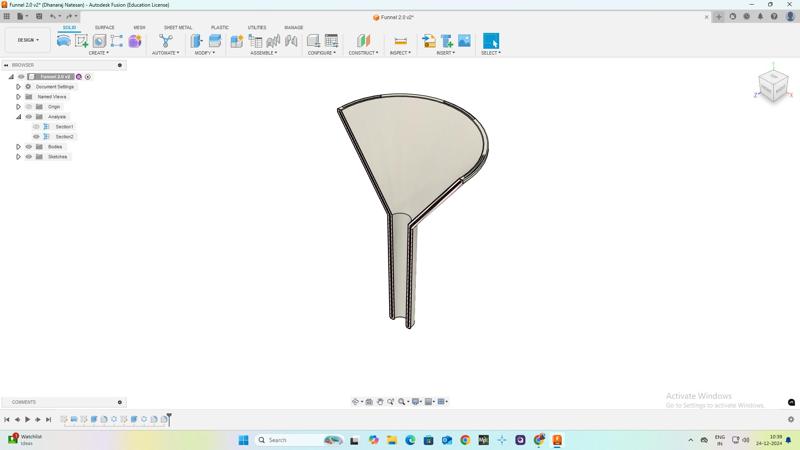Open the Display Settings monitor icon
This screenshot has width=800, height=450.
(x=416, y=402)
